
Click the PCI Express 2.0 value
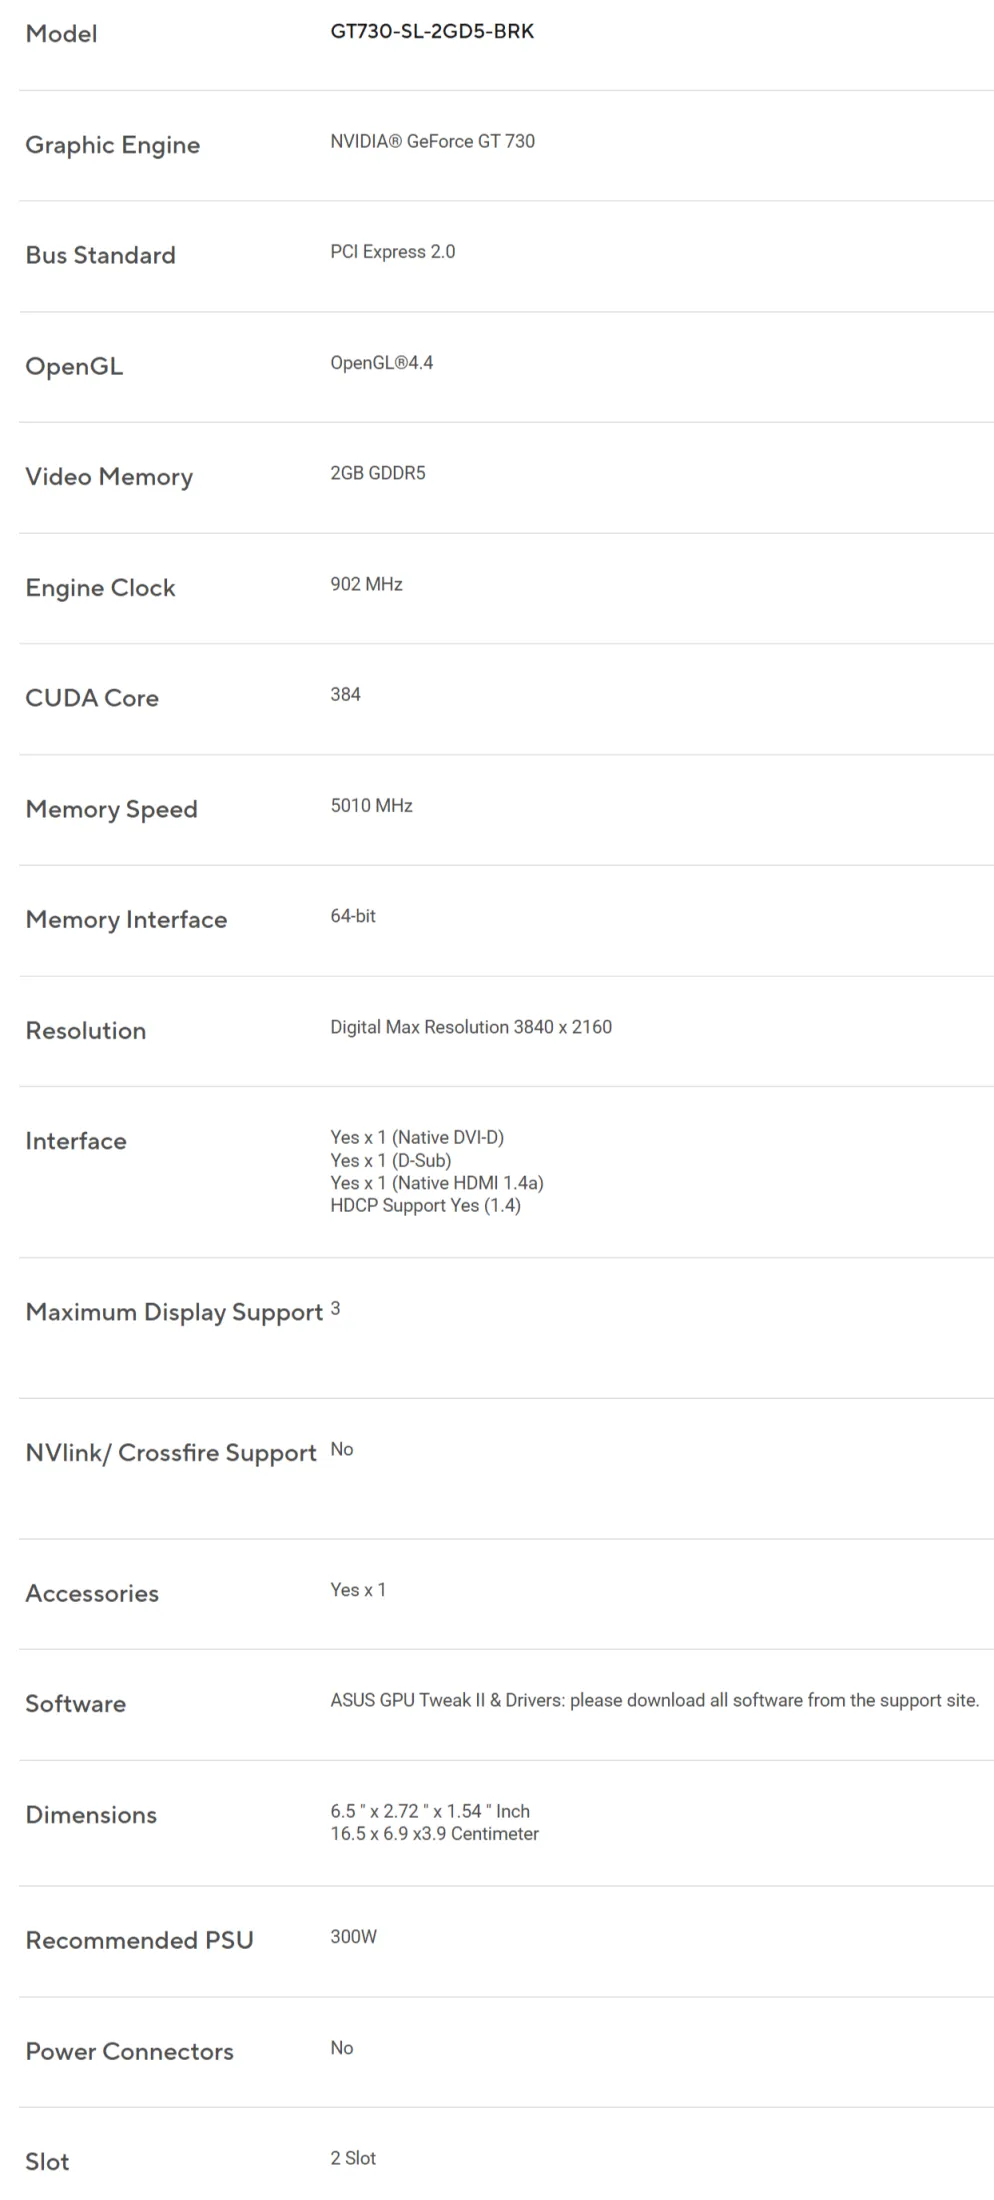pyautogui.click(x=392, y=252)
